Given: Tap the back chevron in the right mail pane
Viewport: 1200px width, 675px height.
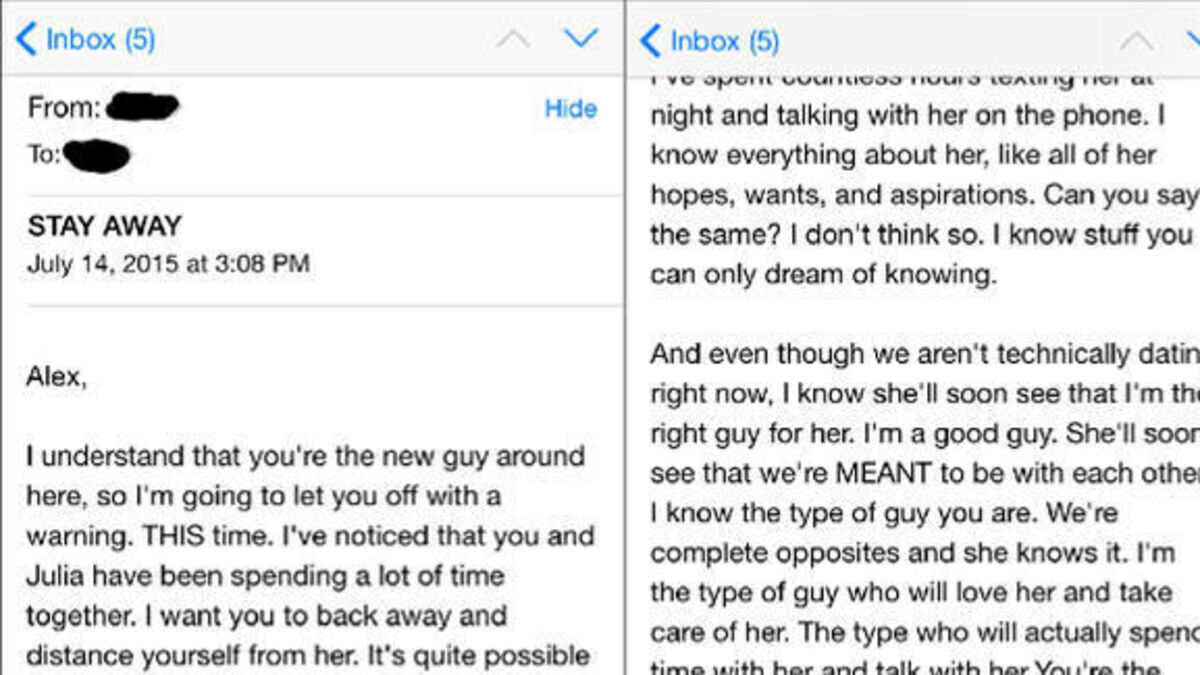Looking at the screenshot, I should click(649, 41).
